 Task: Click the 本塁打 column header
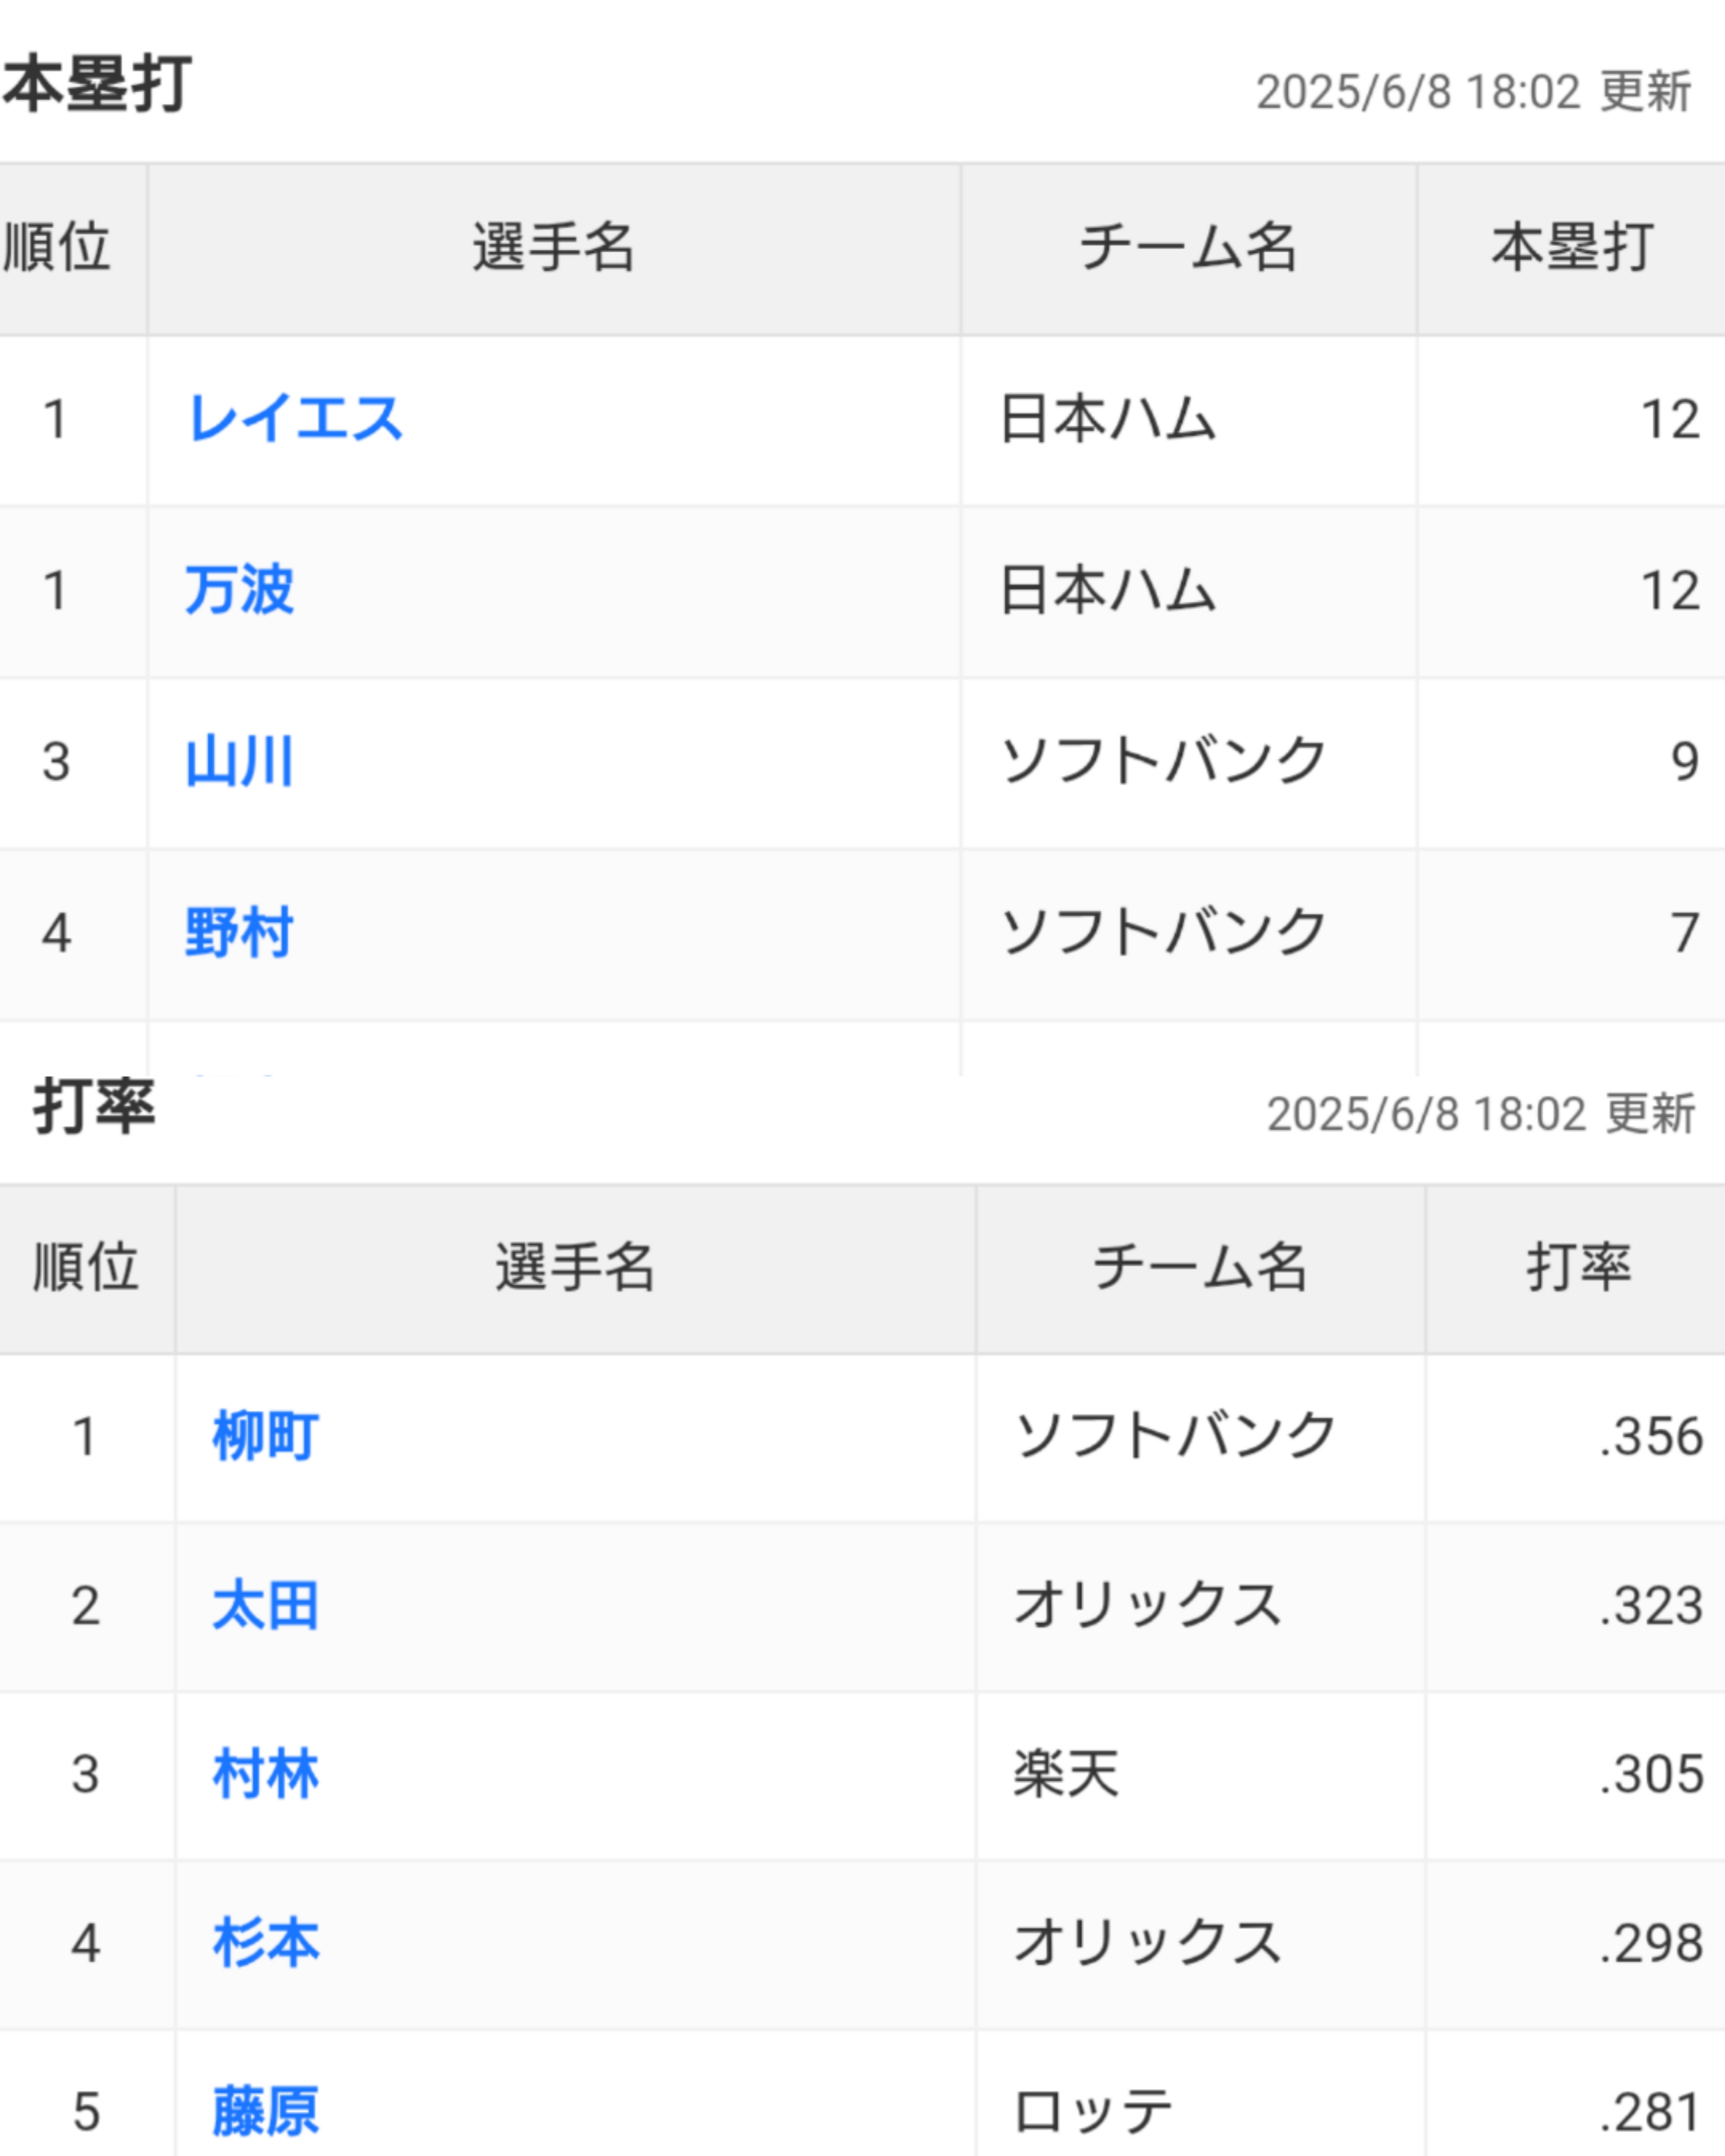coord(1571,248)
